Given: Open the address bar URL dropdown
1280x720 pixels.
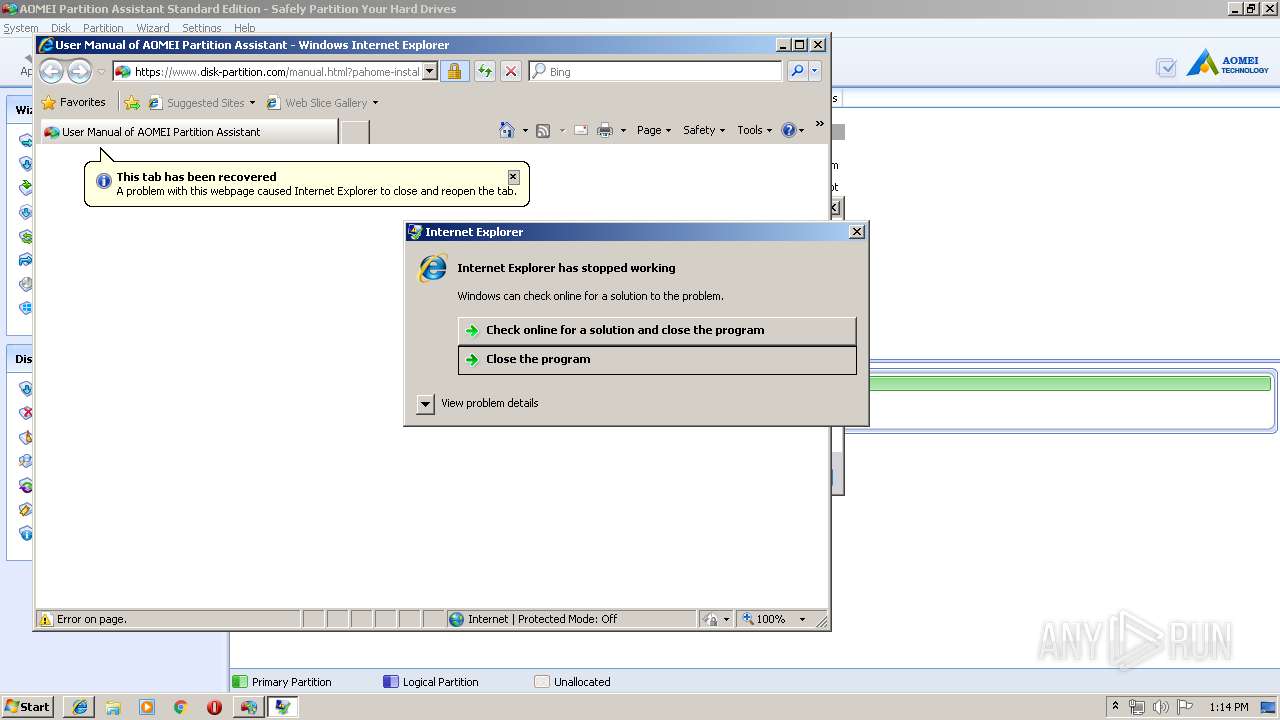Looking at the screenshot, I should [430, 71].
